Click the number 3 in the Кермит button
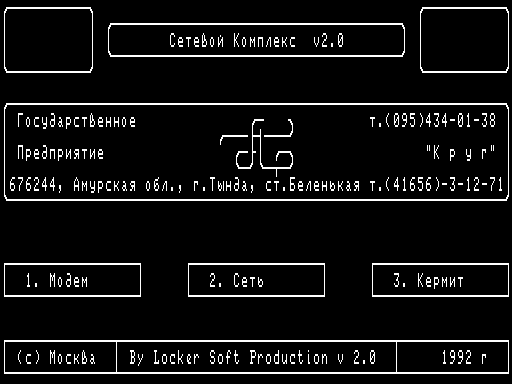 point(398,280)
